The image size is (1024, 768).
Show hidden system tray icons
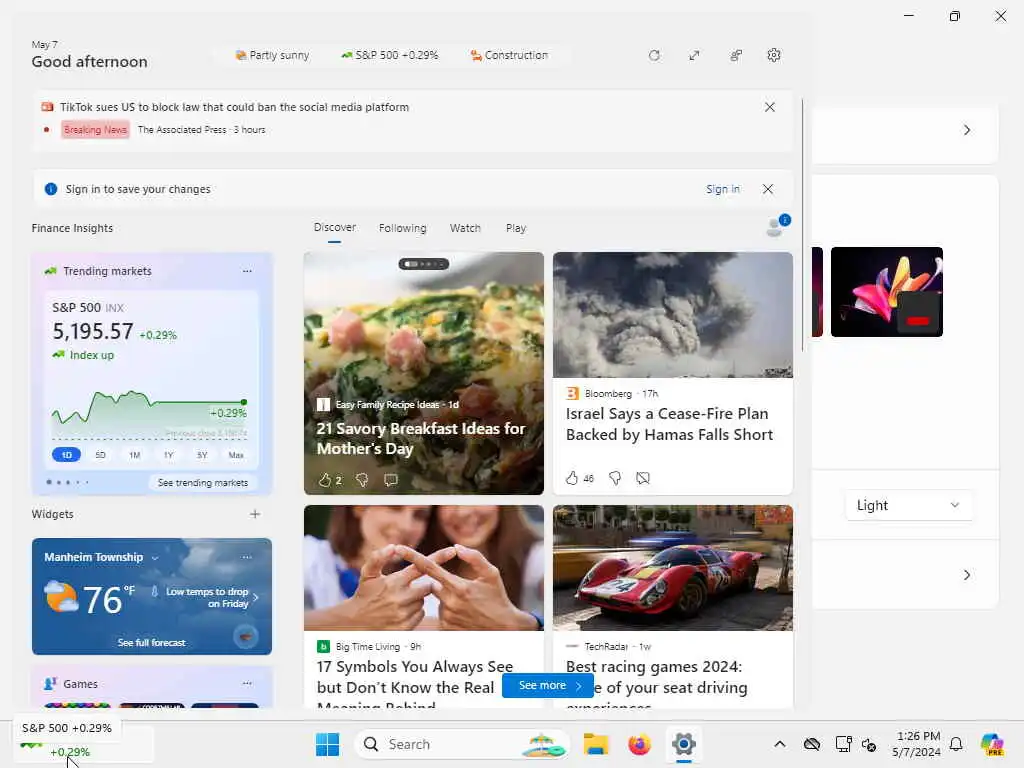(780, 744)
